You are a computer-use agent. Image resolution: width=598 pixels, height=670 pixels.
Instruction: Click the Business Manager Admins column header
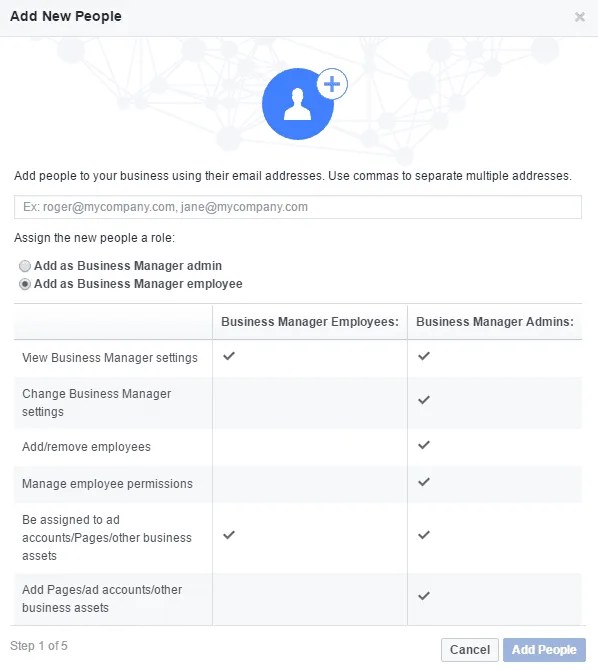[495, 322]
